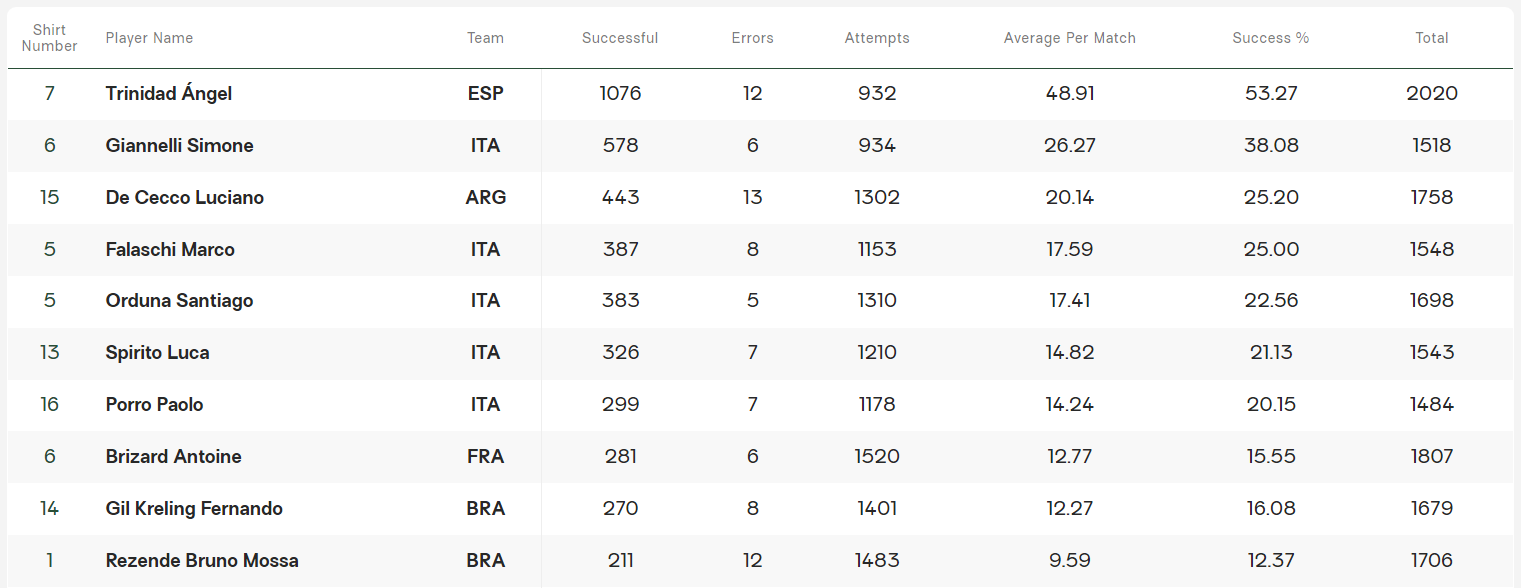Screen dimensions: 1521x588
Task: Click the Team column header
Action: (485, 38)
